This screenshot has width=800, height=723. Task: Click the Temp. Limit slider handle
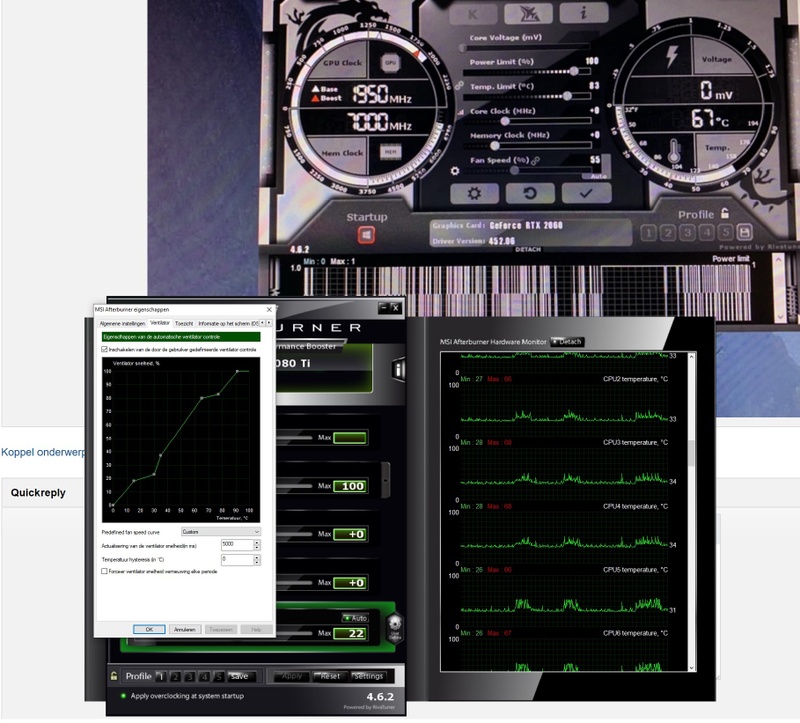(567, 96)
